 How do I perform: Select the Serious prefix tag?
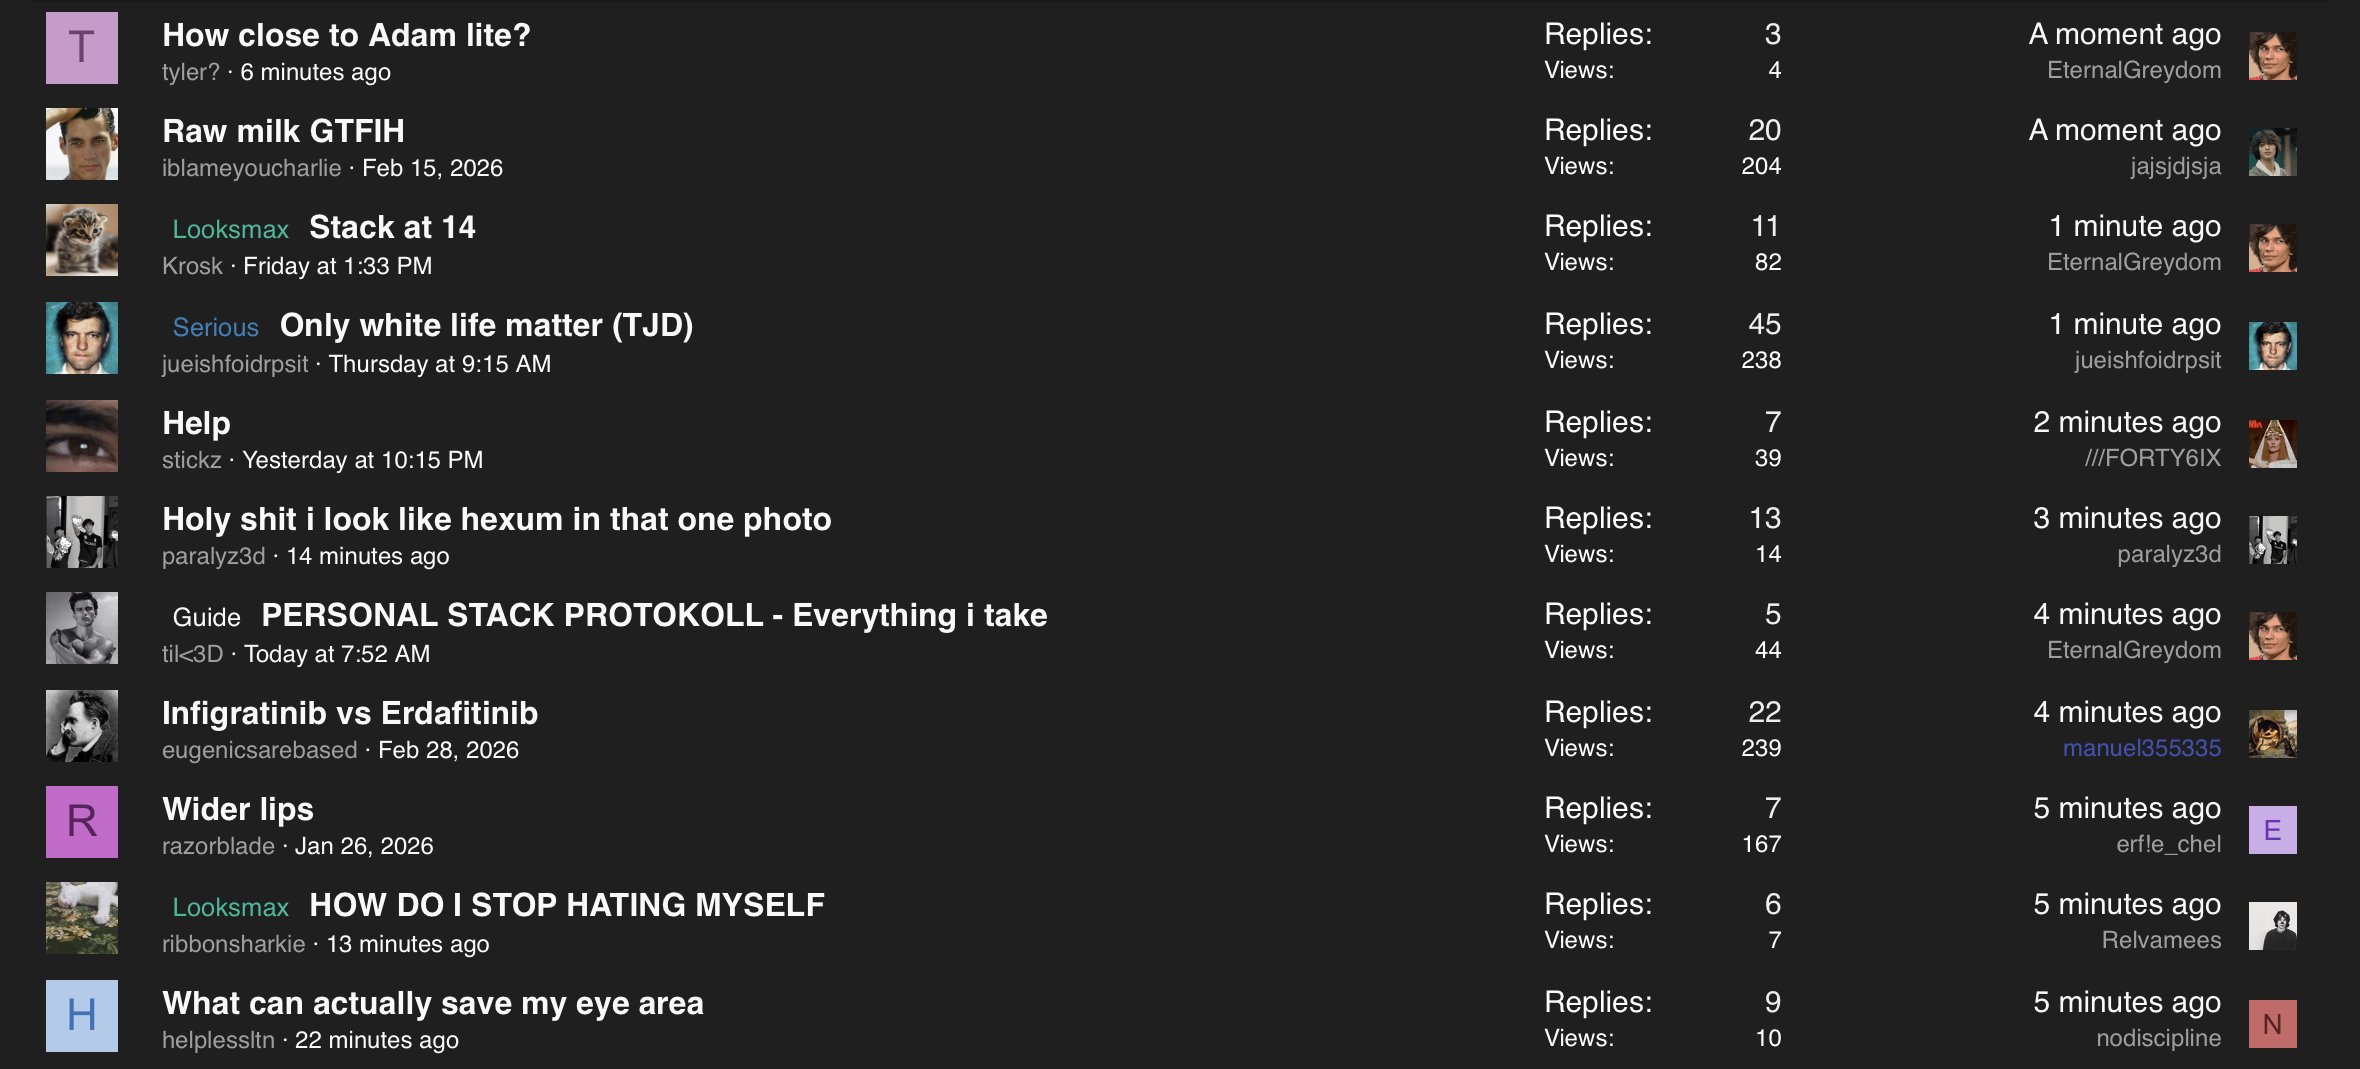click(215, 327)
